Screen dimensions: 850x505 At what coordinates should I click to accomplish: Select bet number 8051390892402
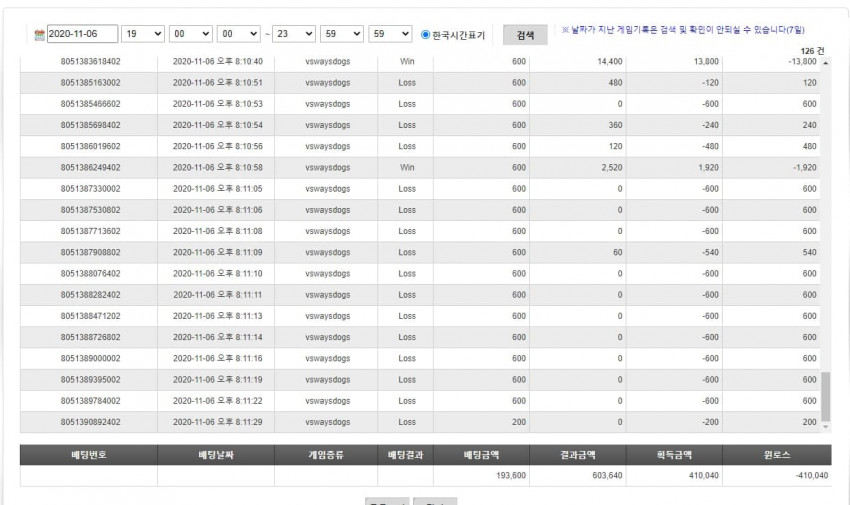[91, 422]
